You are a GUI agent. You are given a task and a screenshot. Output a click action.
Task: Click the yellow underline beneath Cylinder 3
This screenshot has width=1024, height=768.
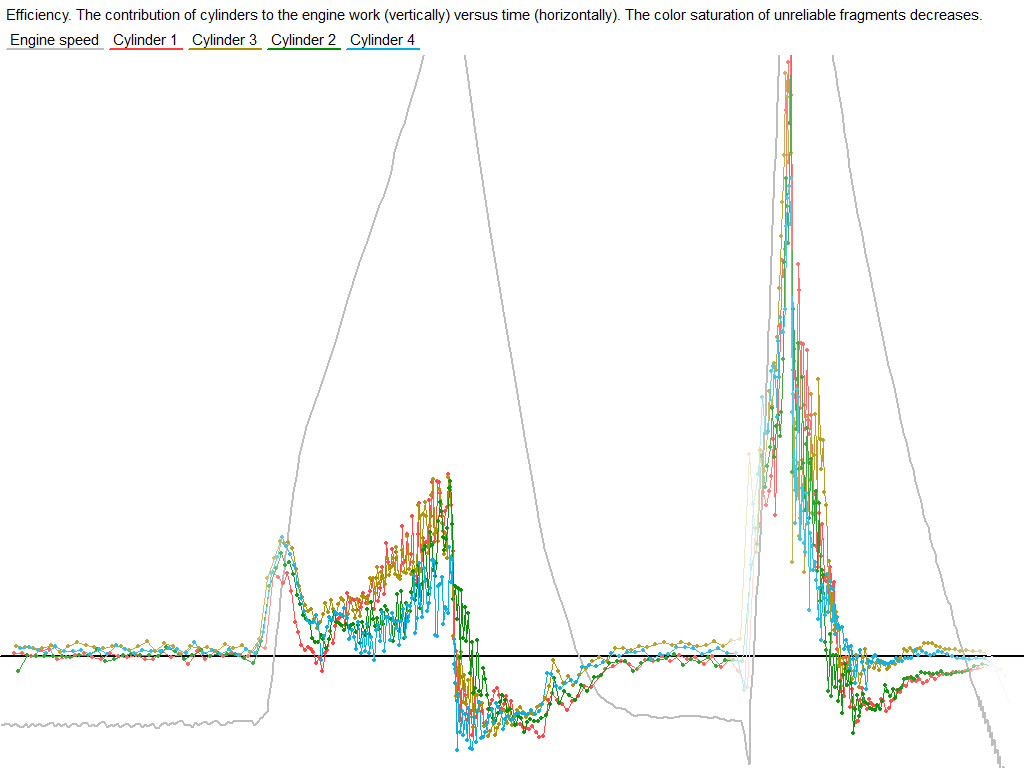coord(224,49)
